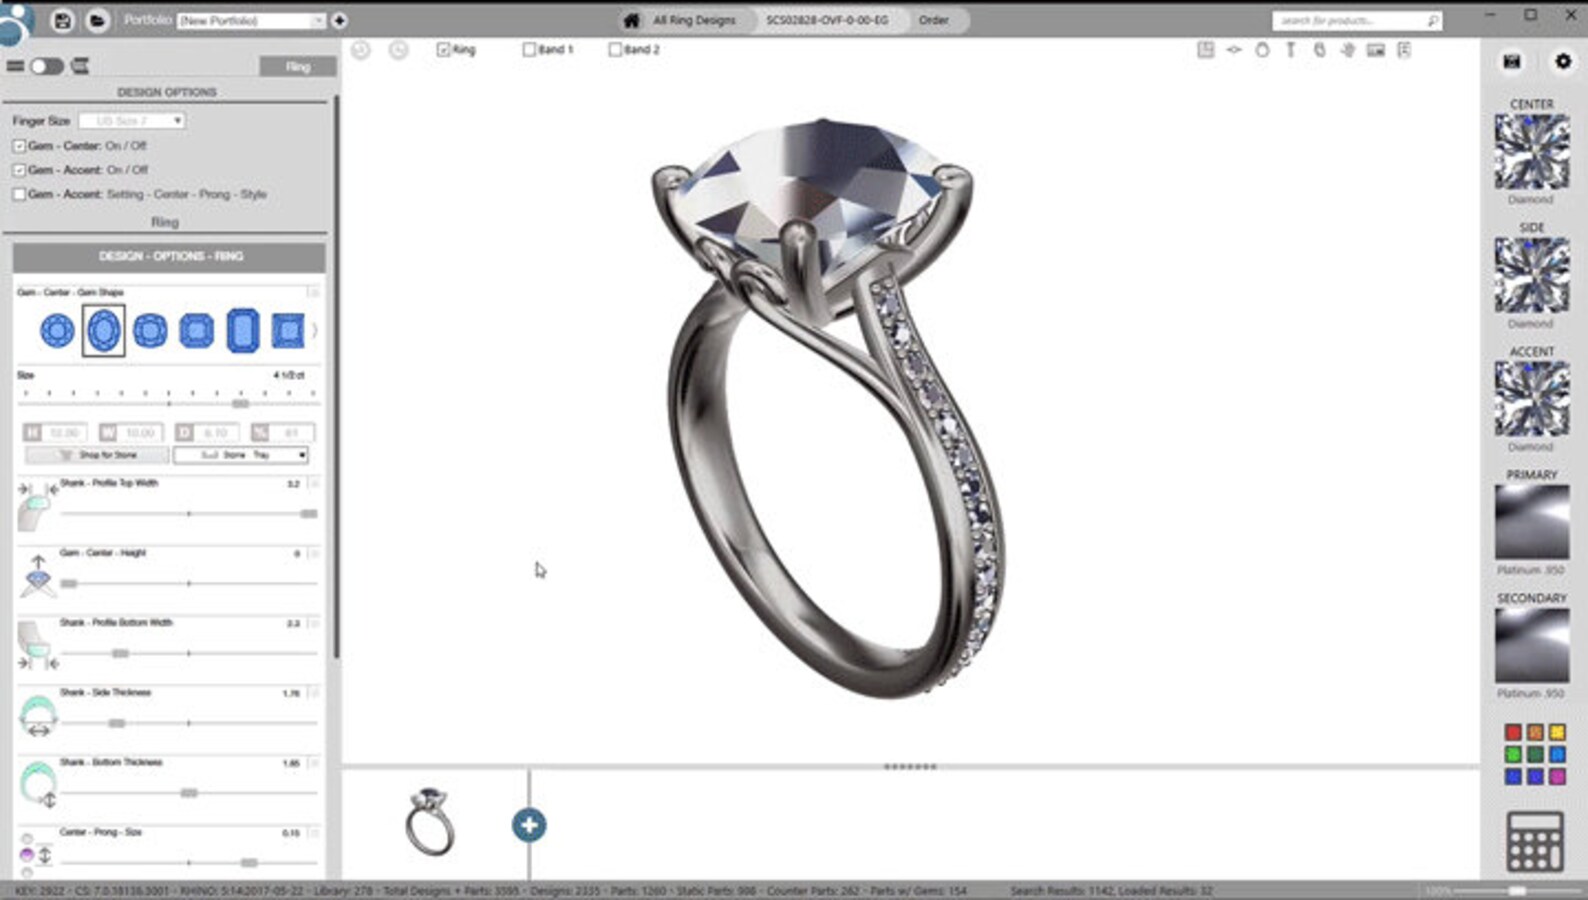Open settings gear in right panel
Image resolution: width=1588 pixels, height=900 pixels.
[x=1562, y=62]
